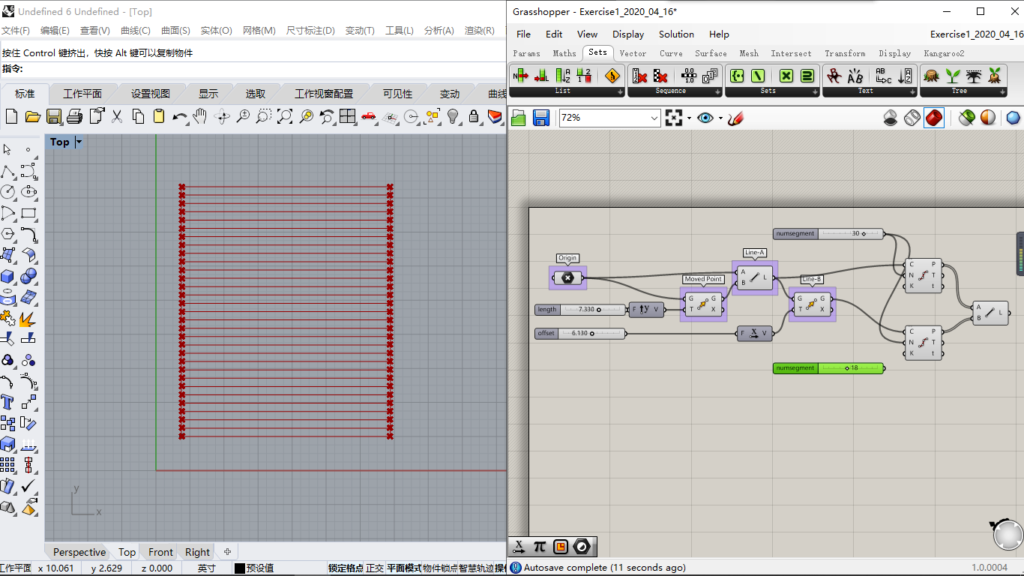The height and width of the screenshot is (576, 1024).
Task: Toggle the red shaded preview mode button
Action: tap(934, 118)
